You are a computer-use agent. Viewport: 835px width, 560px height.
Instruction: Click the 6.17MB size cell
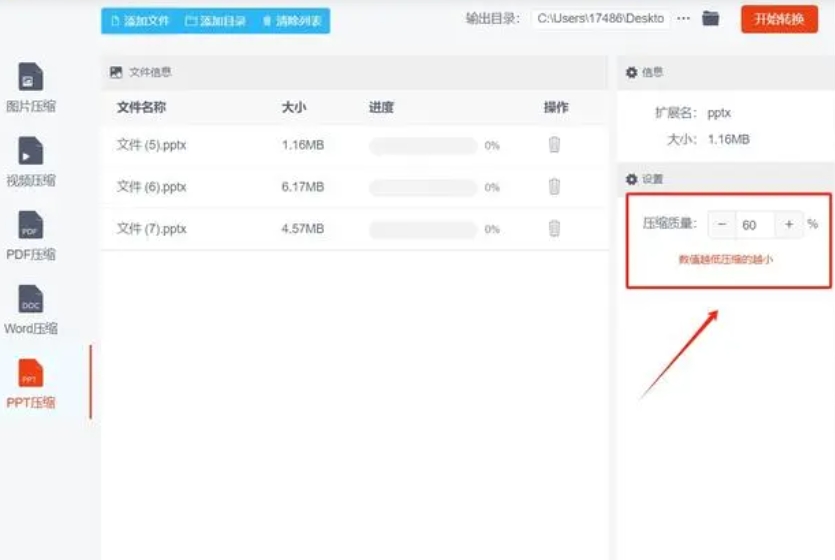coord(302,187)
